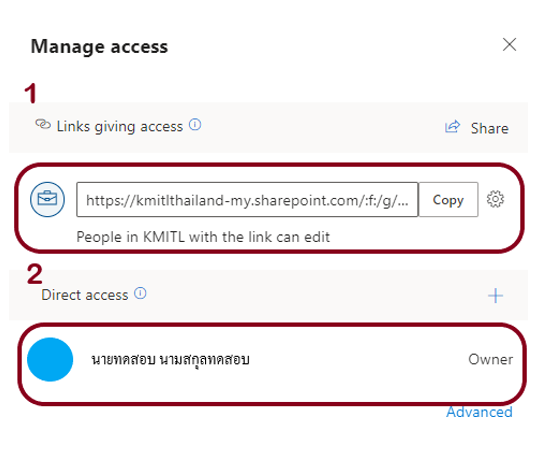Click the Share arrow icon
This screenshot has height=451, width=551.
point(452,127)
